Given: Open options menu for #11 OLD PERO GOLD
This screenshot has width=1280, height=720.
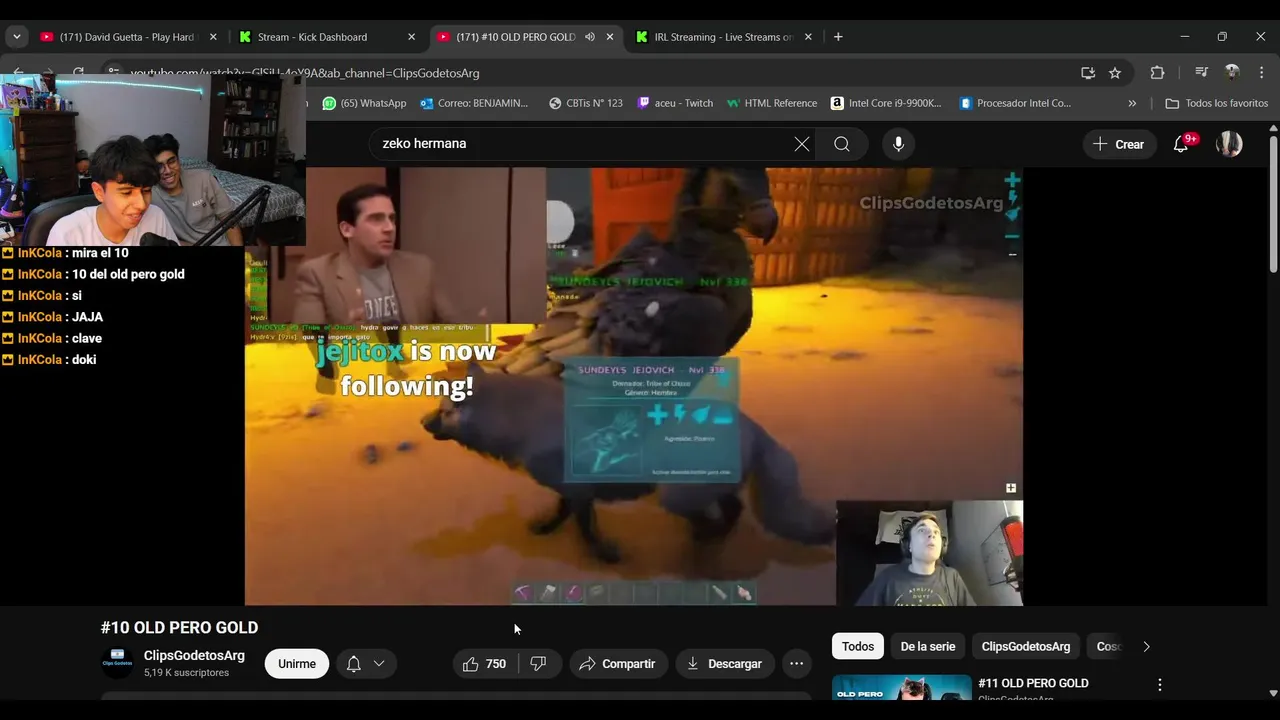Looking at the screenshot, I should coord(1160,685).
